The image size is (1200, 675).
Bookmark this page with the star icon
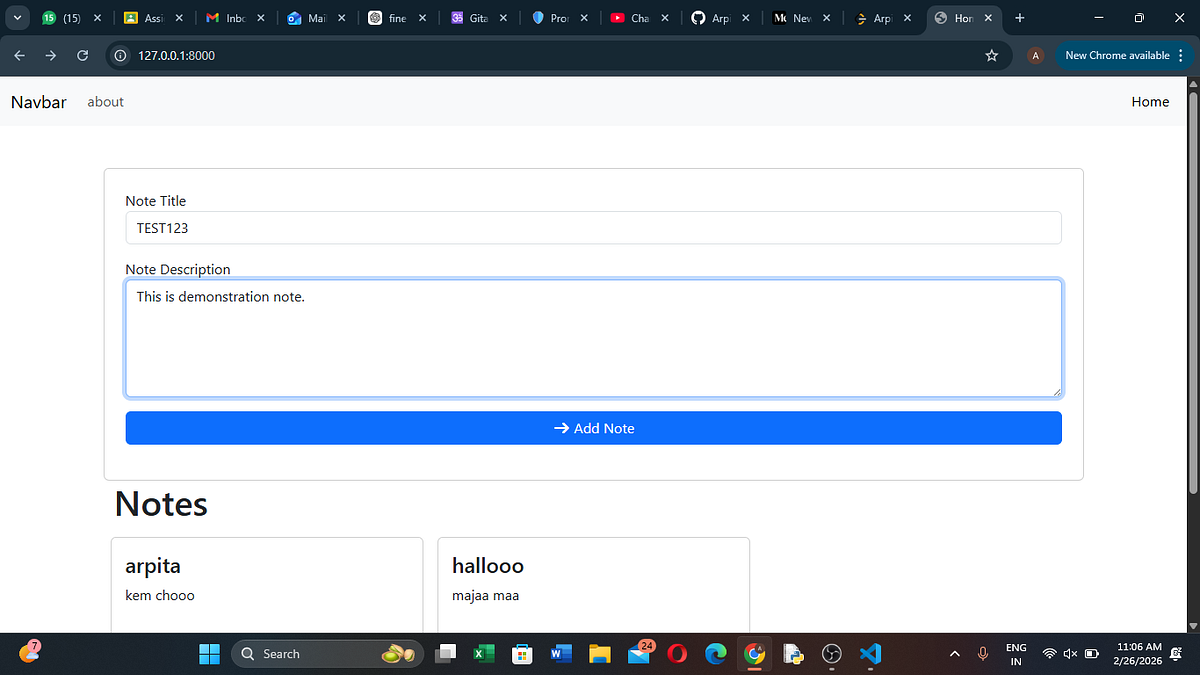tap(991, 56)
